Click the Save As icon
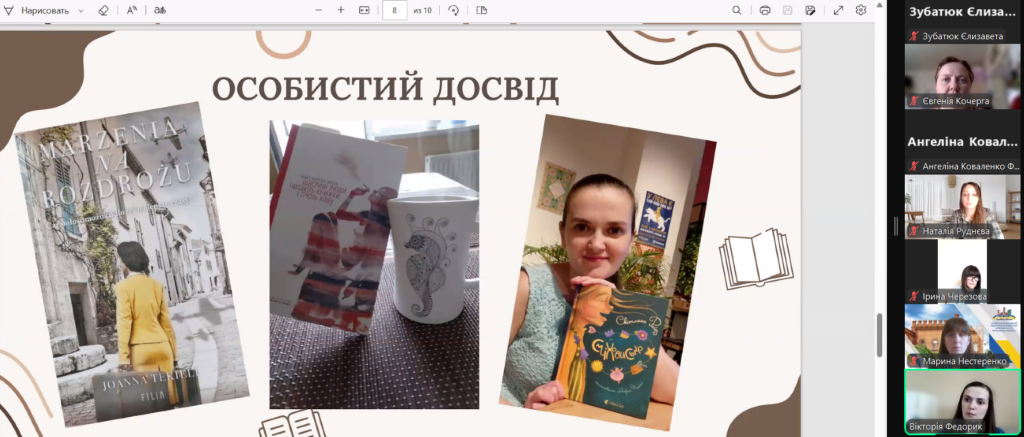The height and width of the screenshot is (437, 1024). (810, 10)
